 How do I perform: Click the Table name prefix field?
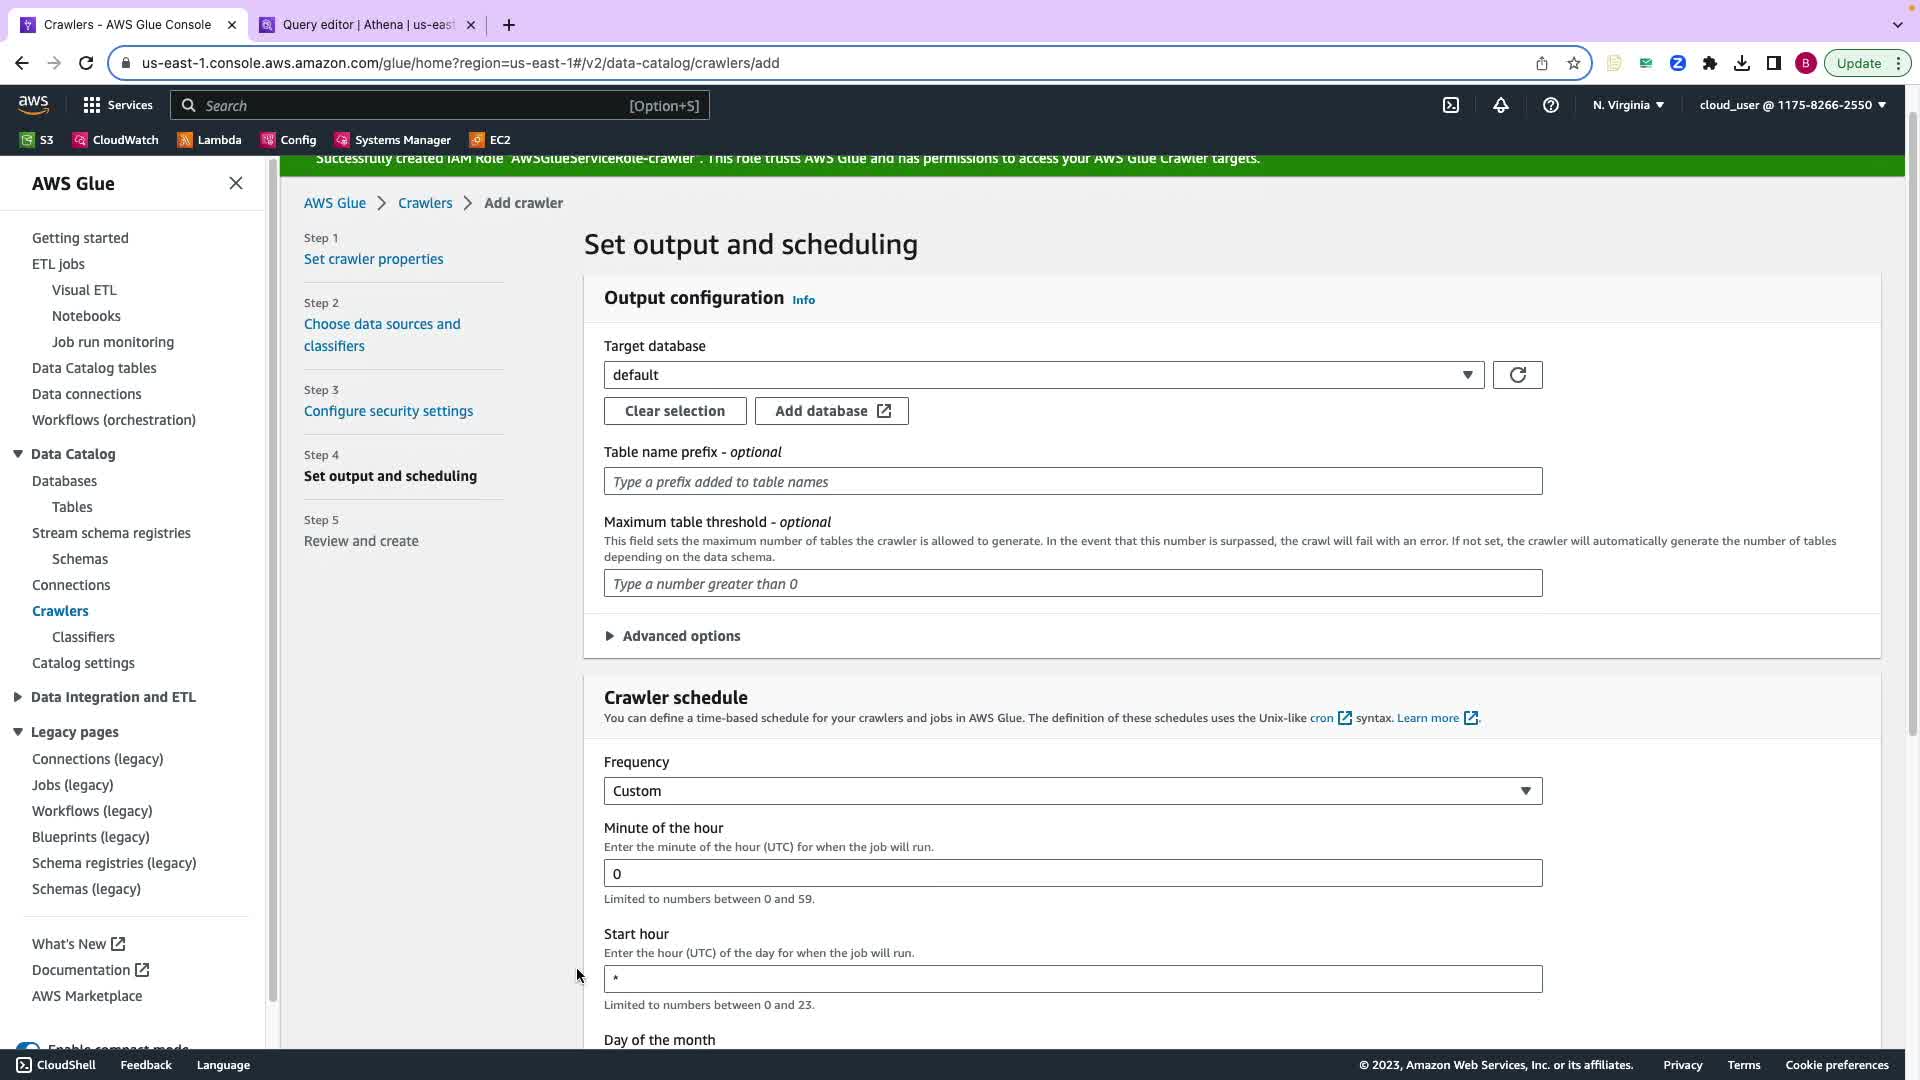[1072, 482]
